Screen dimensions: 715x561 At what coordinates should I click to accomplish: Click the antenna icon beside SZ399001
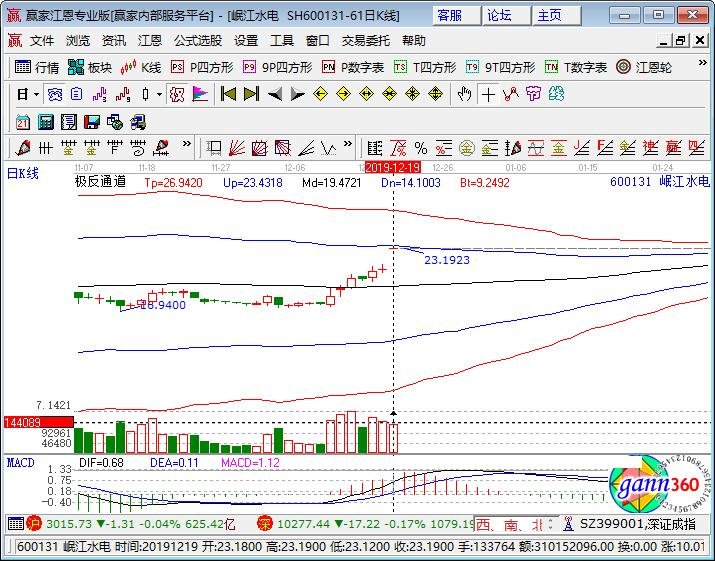(568, 524)
